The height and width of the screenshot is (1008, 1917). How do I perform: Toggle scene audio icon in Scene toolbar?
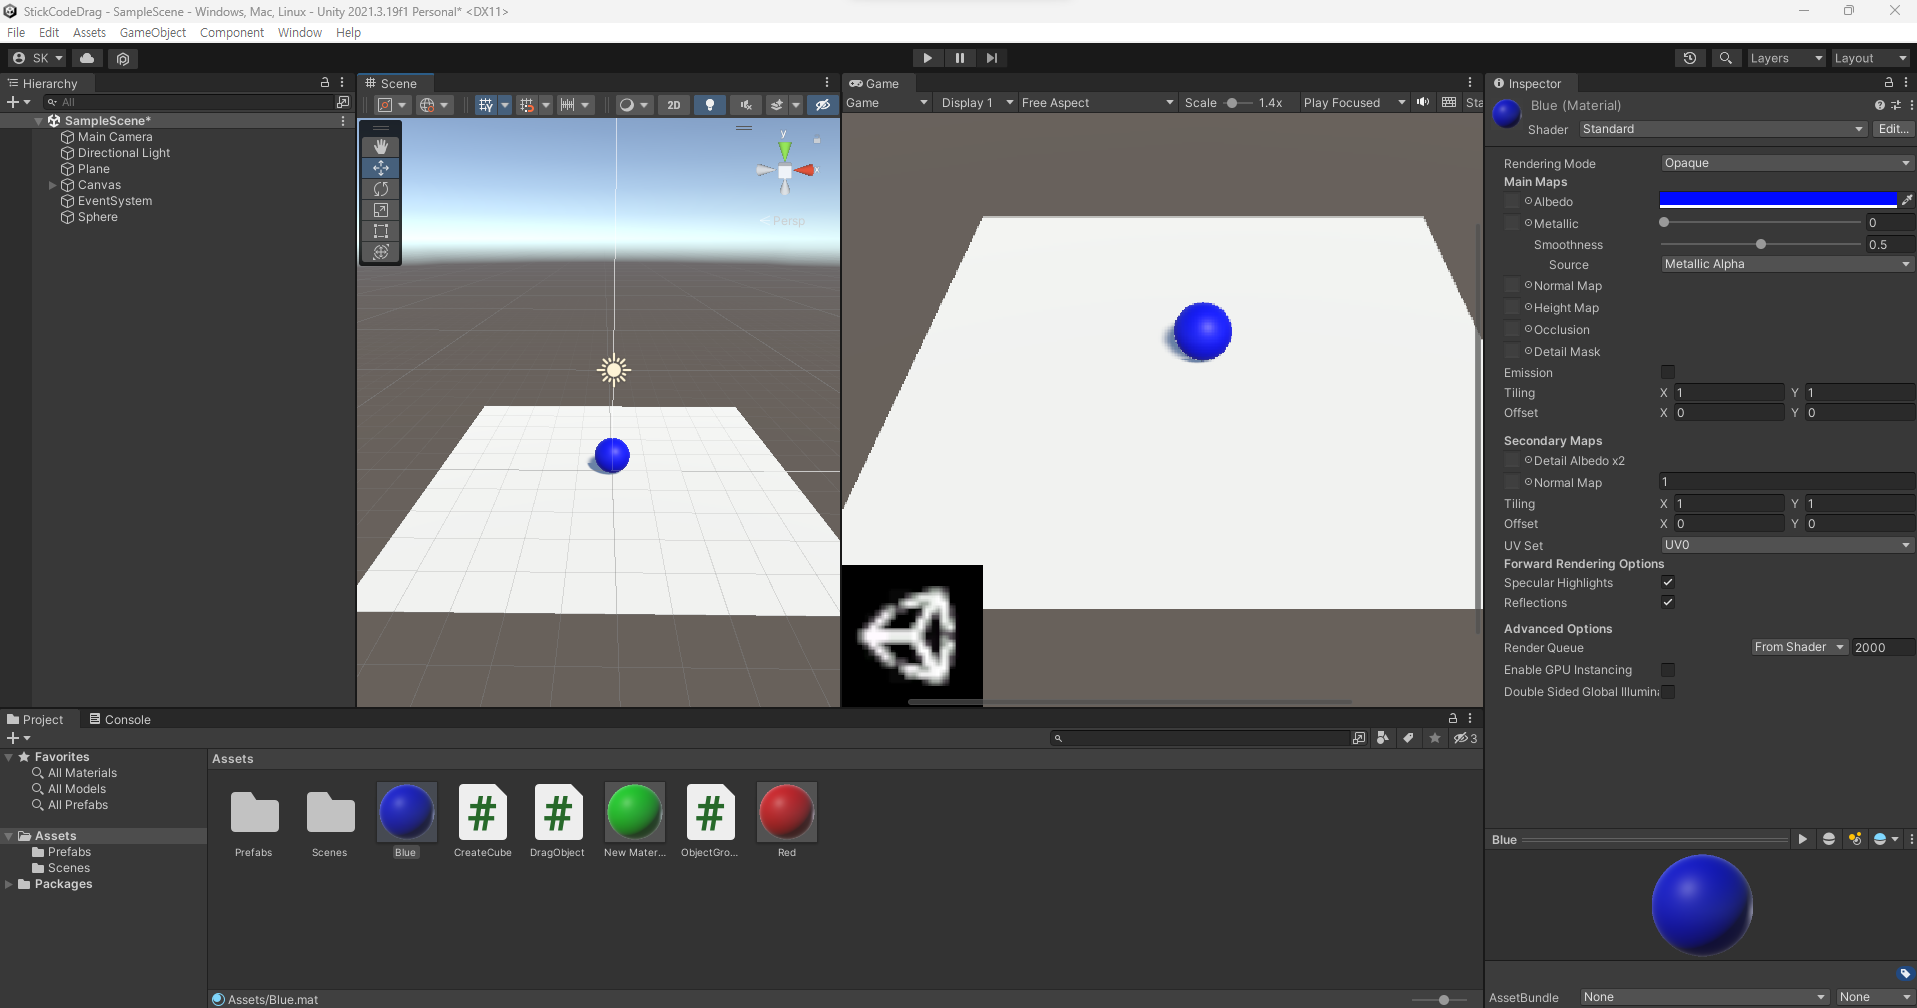point(746,104)
